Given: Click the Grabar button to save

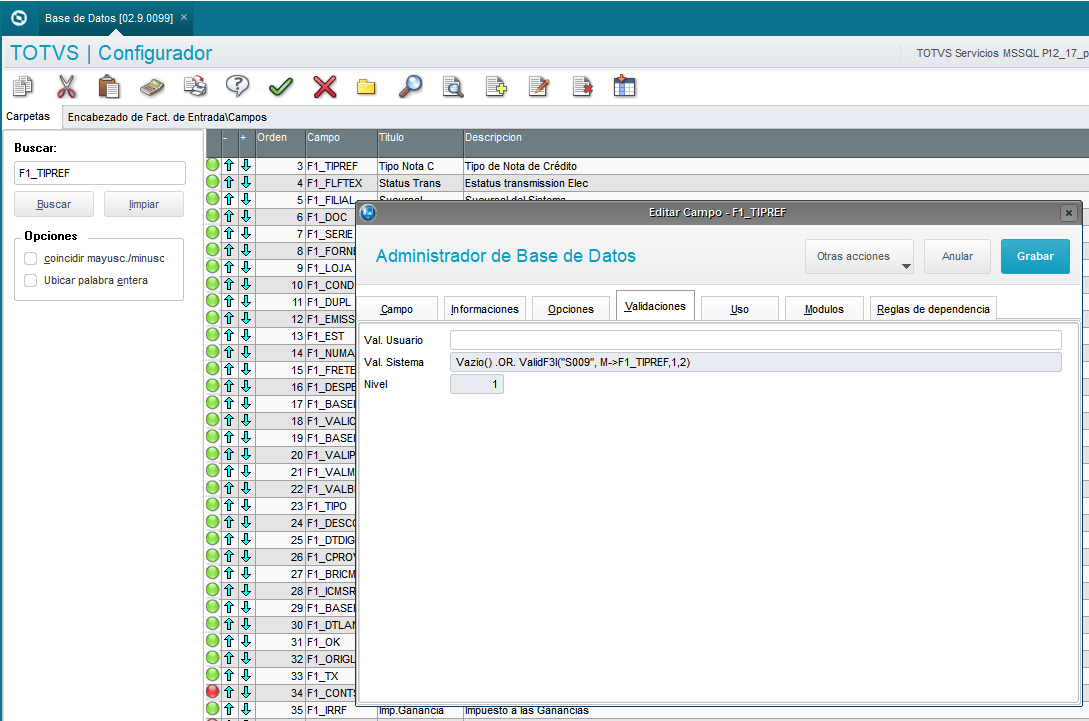Looking at the screenshot, I should [x=1036, y=256].
